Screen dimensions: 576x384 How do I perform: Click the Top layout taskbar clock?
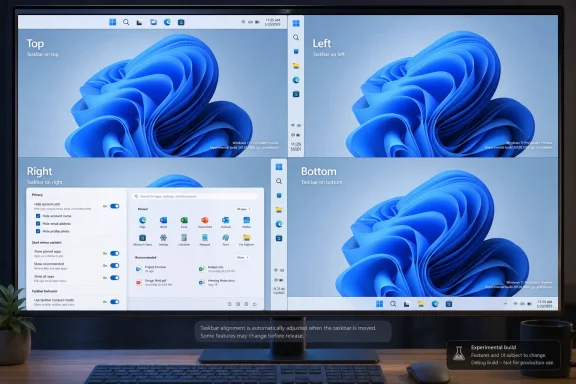pos(273,22)
